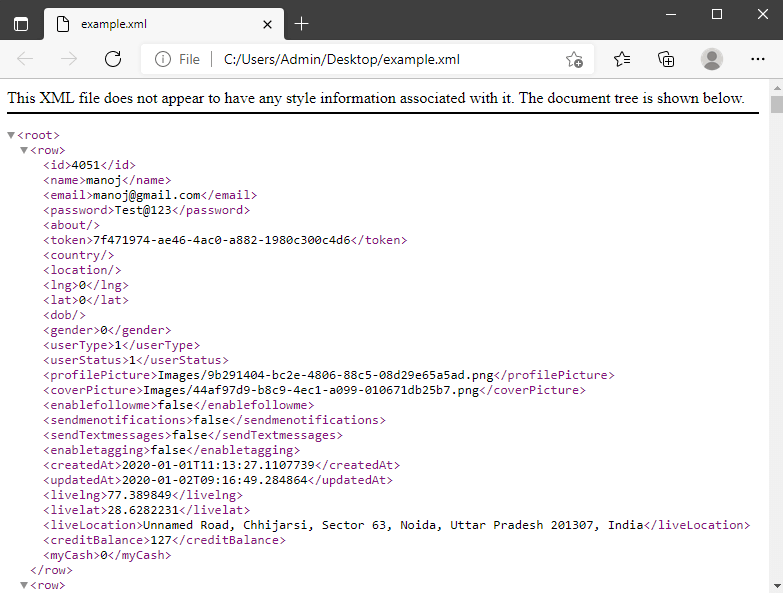
Task: Close the example.xml tab
Action: (267, 24)
